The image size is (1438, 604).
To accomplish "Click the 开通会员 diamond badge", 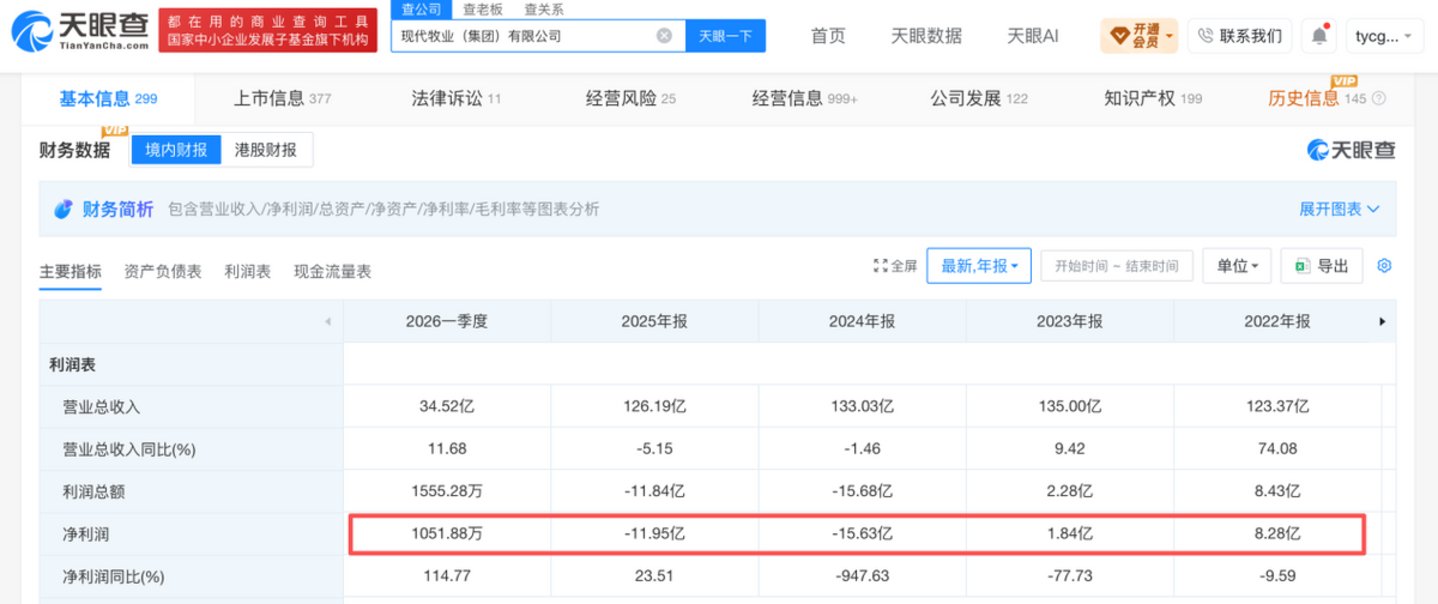I will tap(1139, 36).
